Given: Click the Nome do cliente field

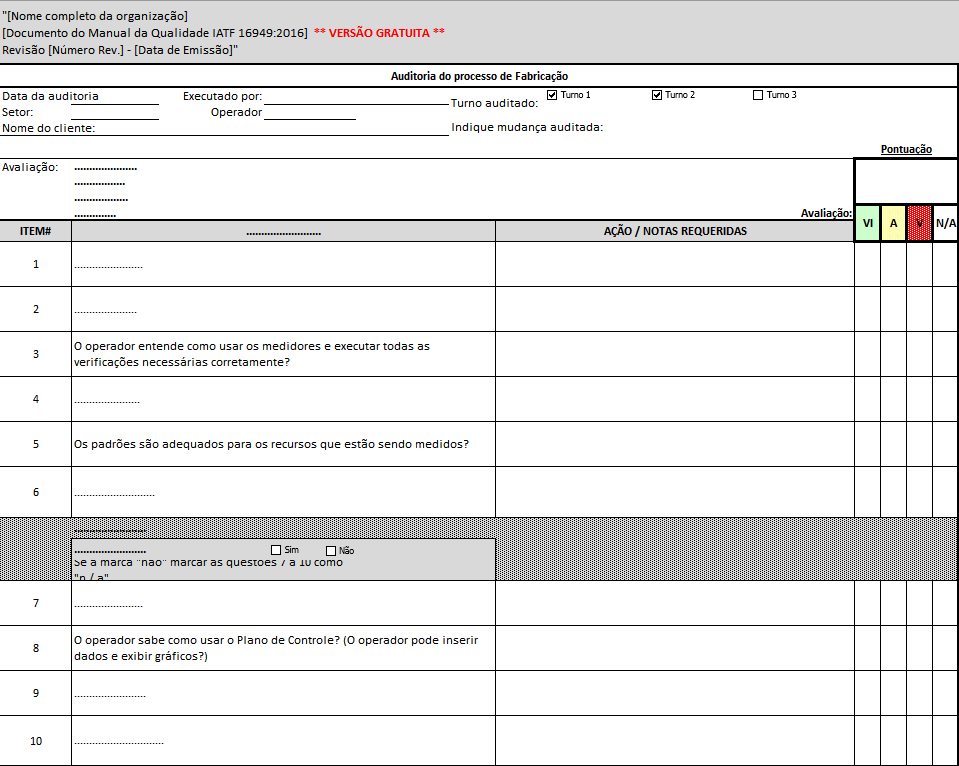Looking at the screenshot, I should (250, 128).
